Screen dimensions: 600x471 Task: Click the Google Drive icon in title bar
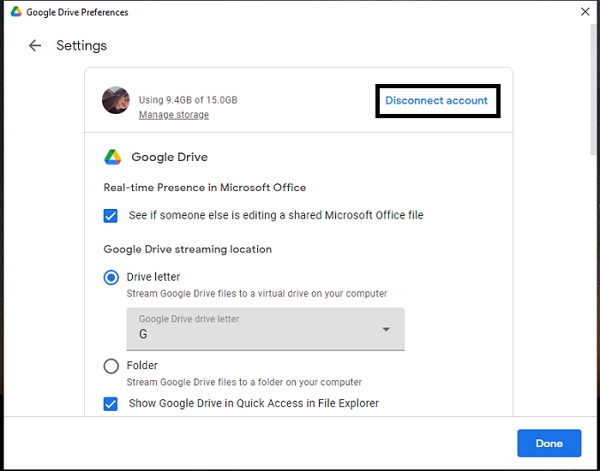pos(12,12)
